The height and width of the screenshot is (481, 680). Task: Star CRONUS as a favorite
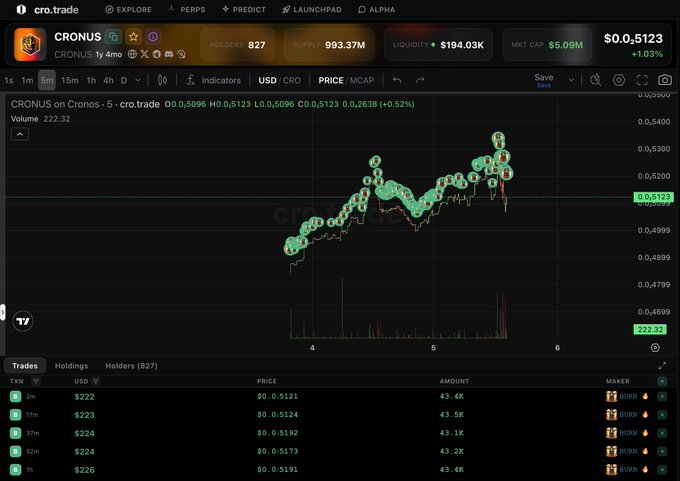pyautogui.click(x=134, y=37)
